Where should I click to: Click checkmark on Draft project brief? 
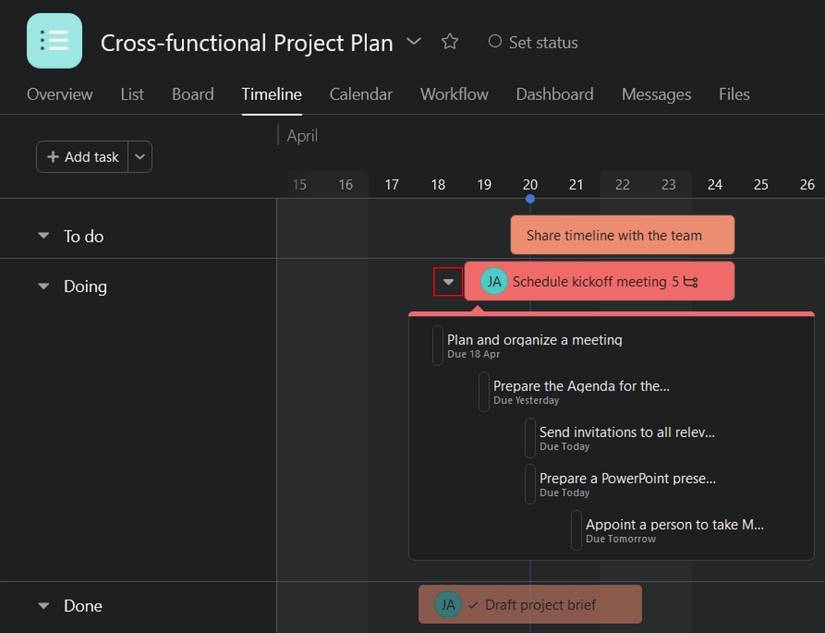472,605
